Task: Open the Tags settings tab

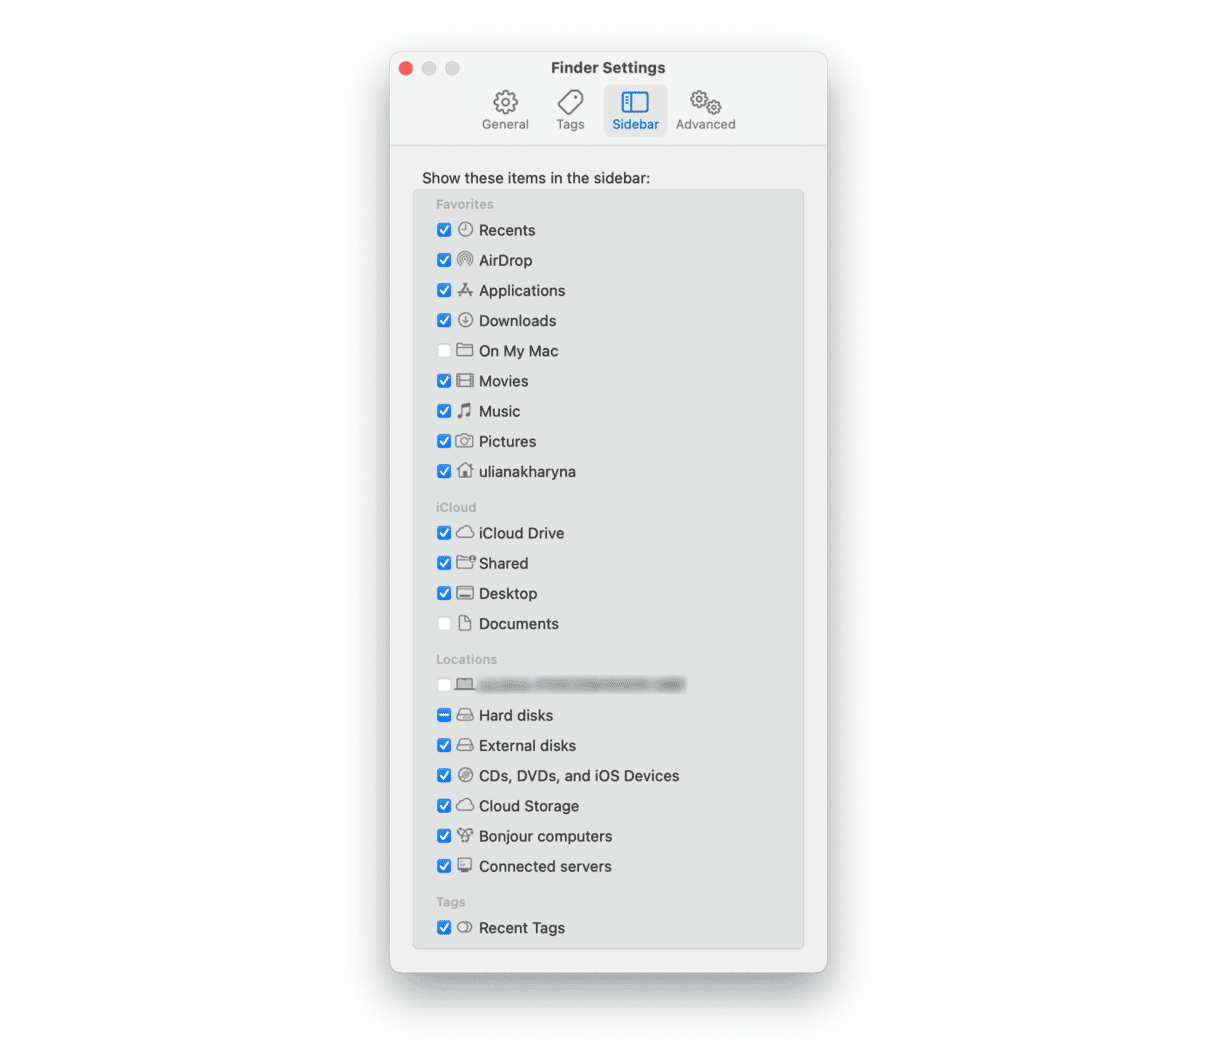Action: coord(570,110)
